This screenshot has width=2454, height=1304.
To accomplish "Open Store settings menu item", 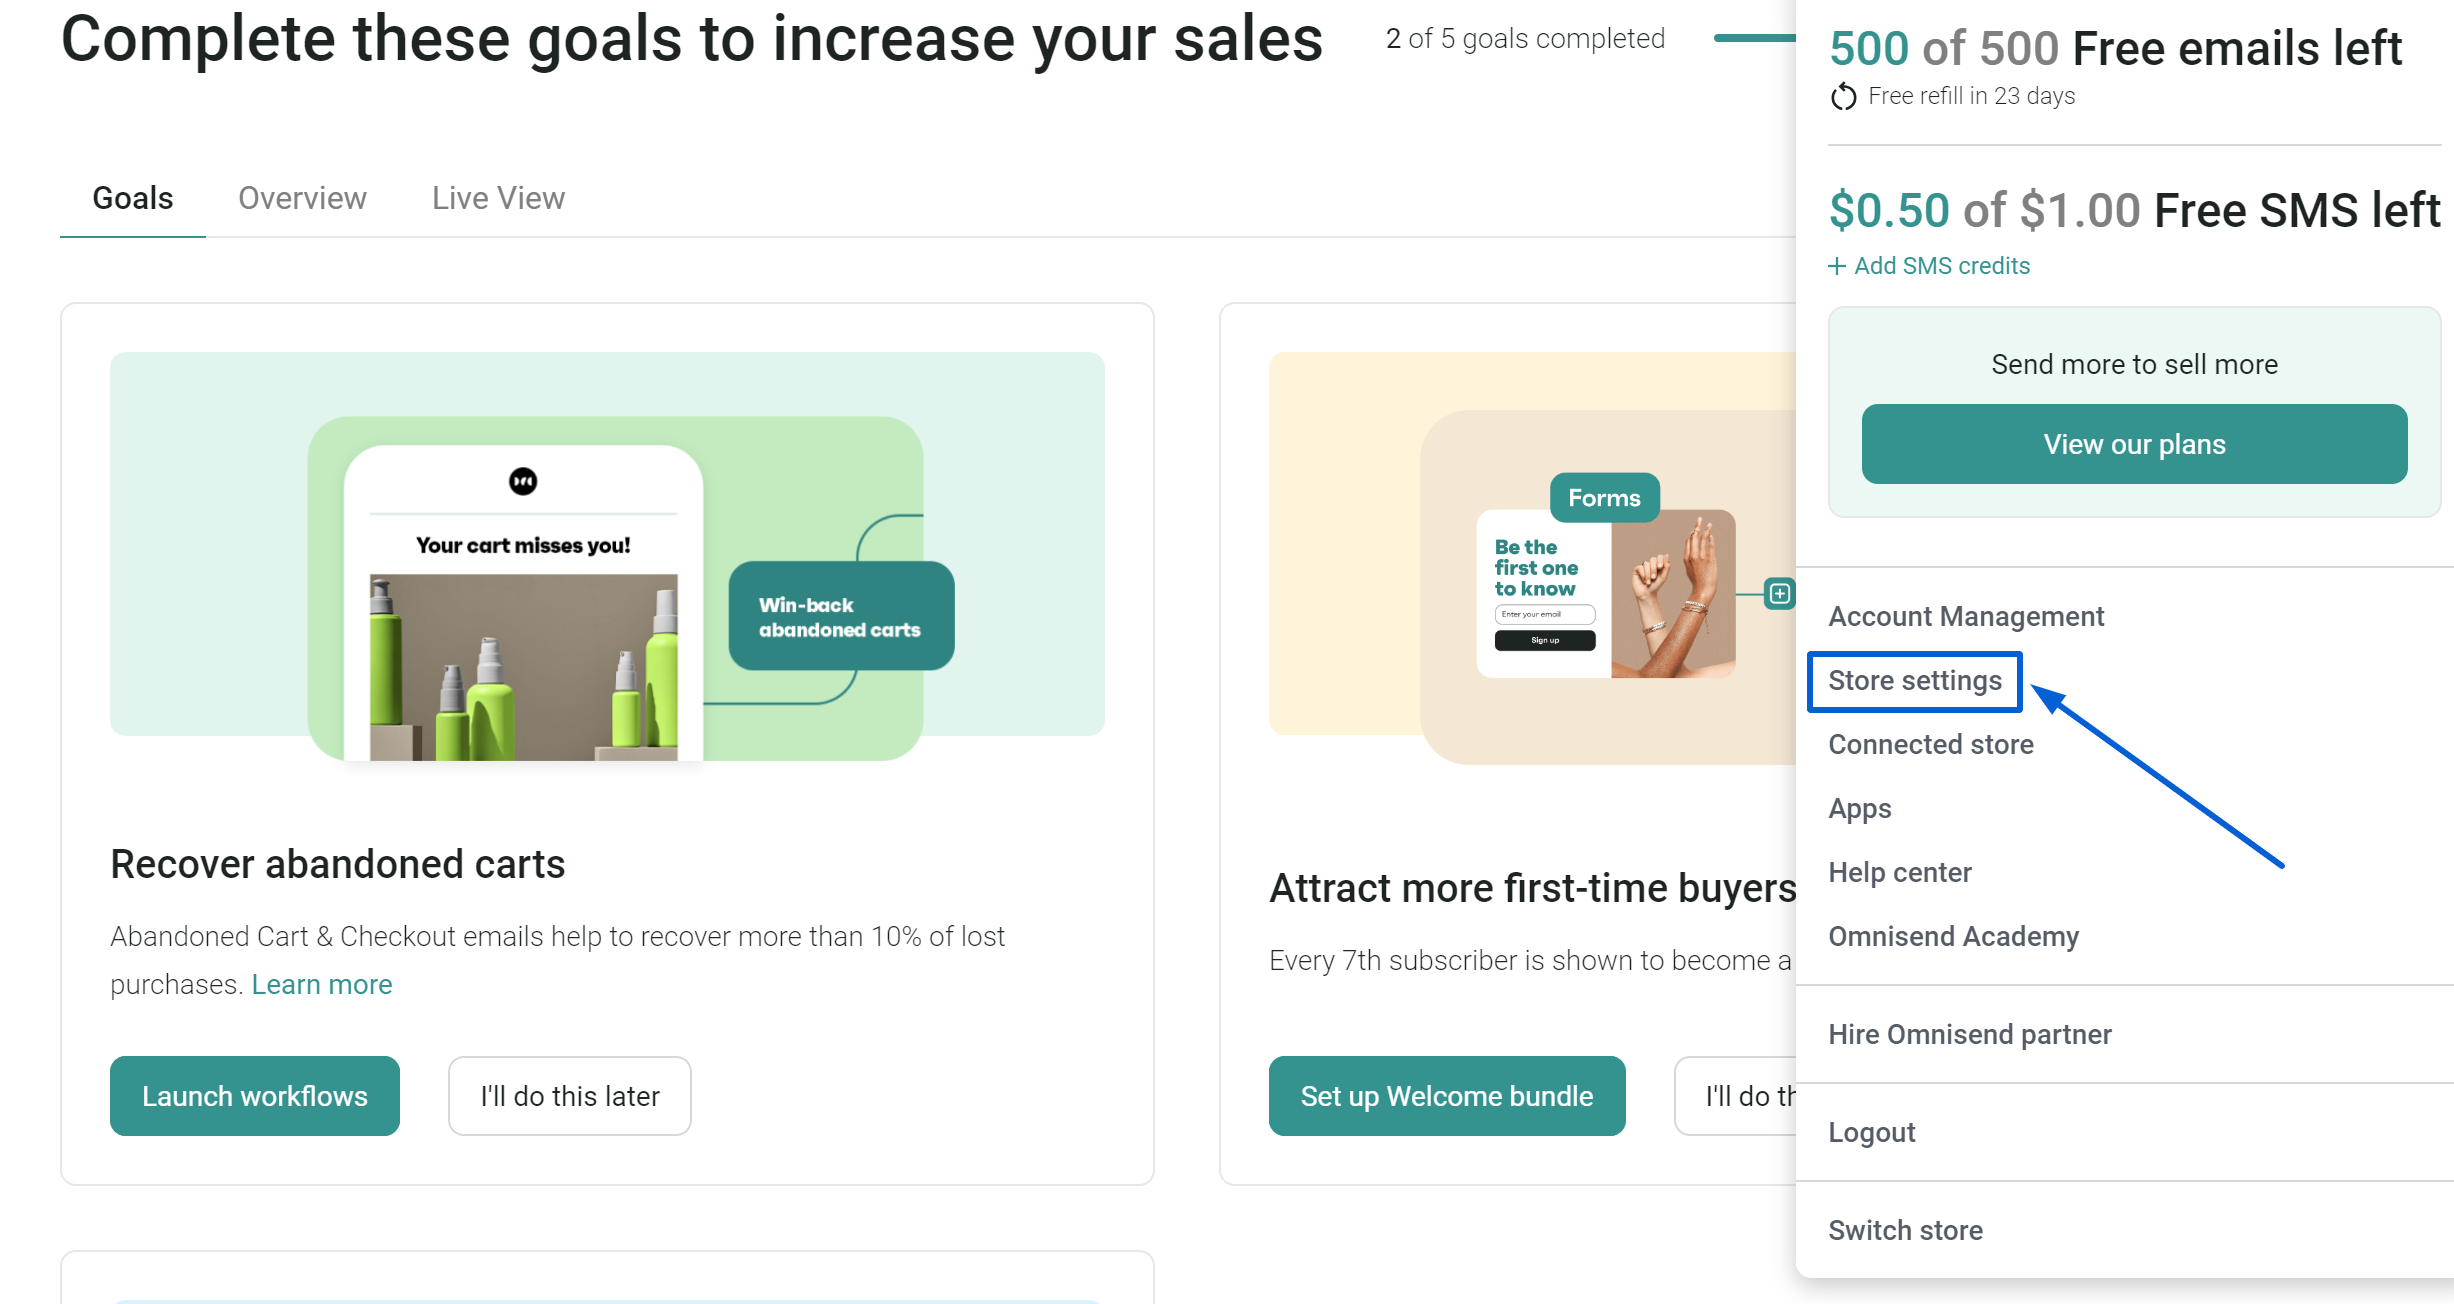I will (1915, 681).
